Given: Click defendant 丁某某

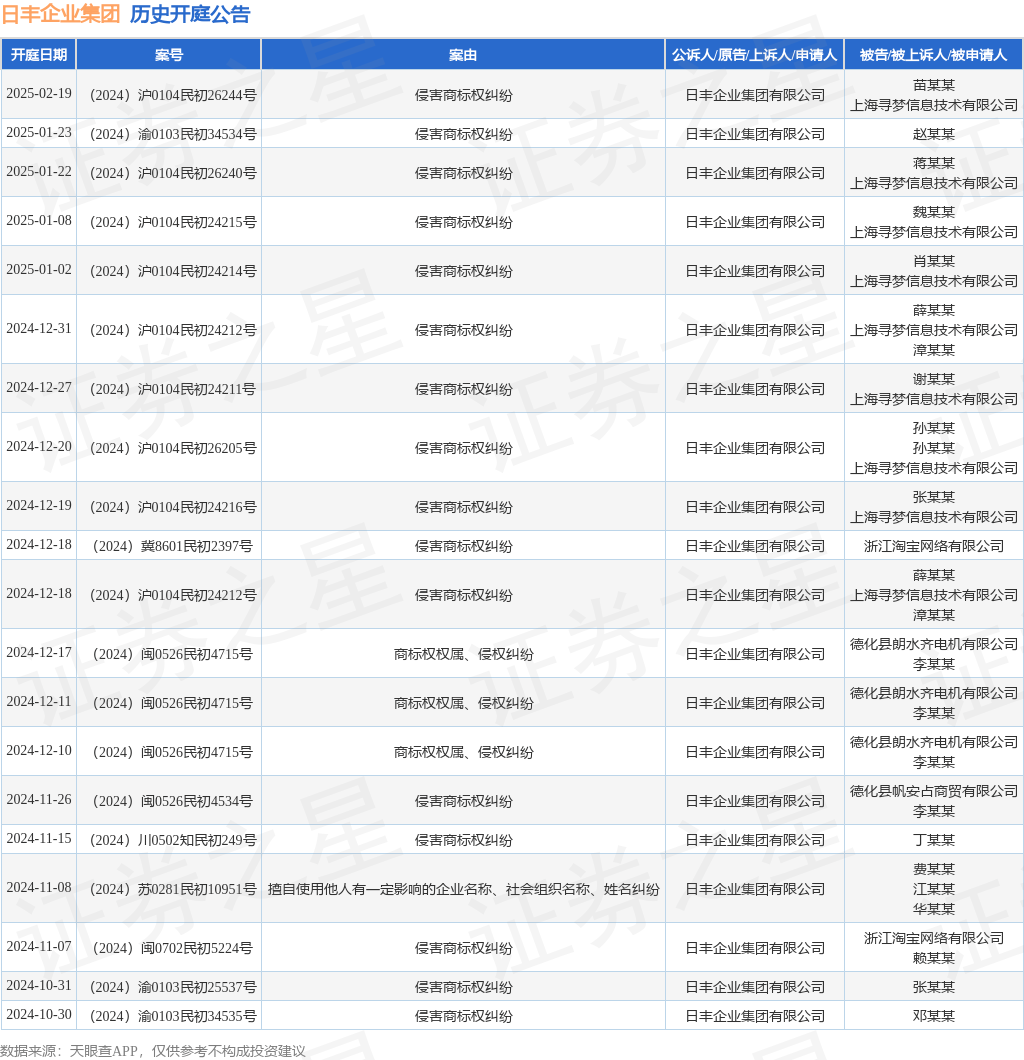Looking at the screenshot, I should [933, 840].
